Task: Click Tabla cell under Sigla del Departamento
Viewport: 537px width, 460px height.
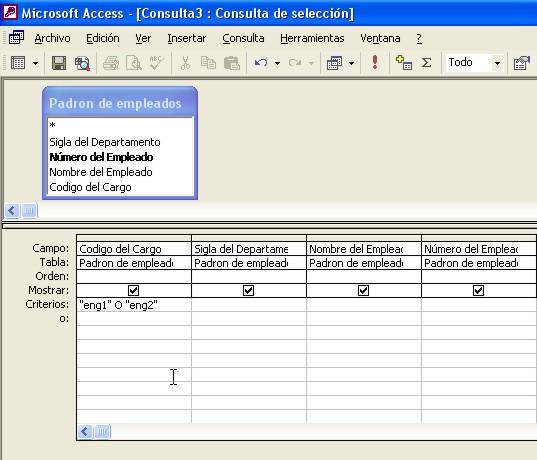Action: (x=249, y=263)
